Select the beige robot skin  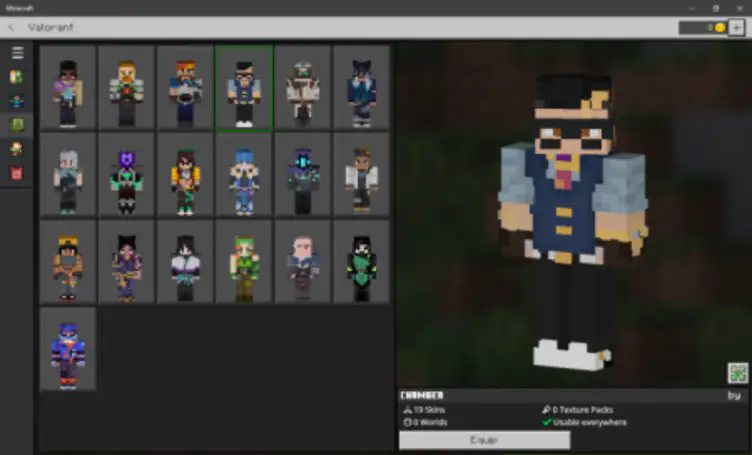[x=303, y=88]
